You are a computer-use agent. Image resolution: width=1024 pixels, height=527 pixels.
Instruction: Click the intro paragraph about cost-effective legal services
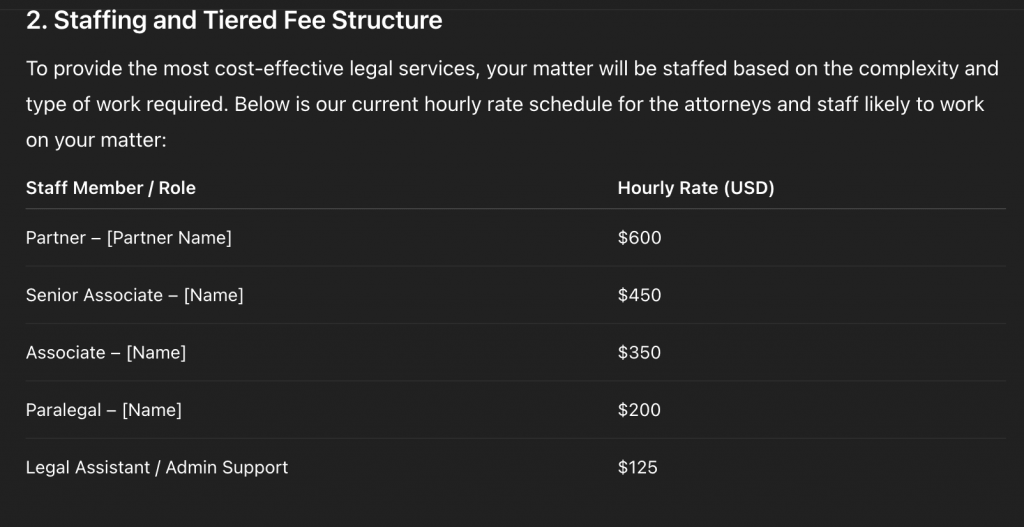point(510,104)
